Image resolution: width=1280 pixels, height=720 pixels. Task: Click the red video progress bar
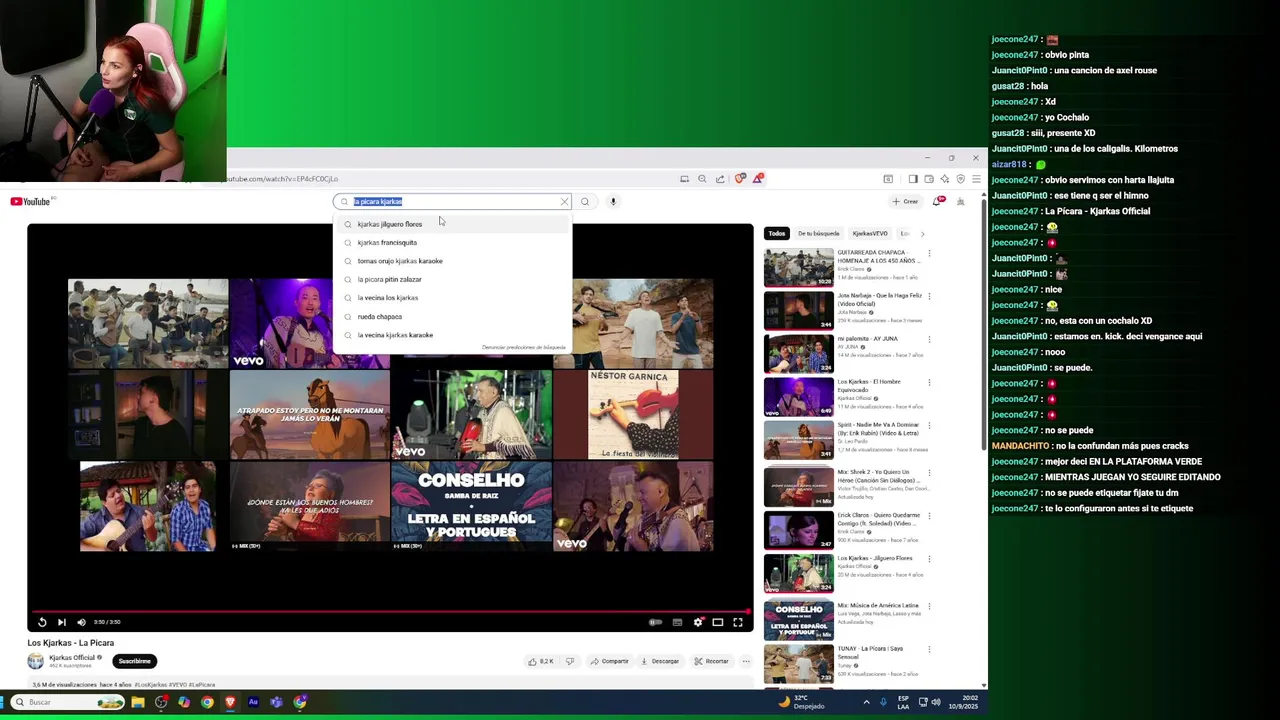tap(390, 610)
